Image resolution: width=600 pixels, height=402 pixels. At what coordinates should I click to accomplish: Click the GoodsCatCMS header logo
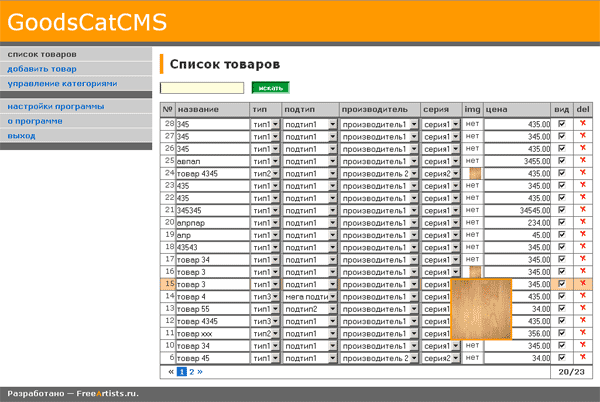point(87,22)
